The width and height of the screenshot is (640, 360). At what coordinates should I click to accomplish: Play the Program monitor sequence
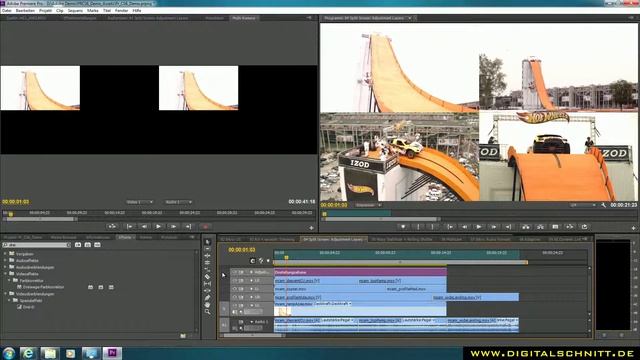[479, 227]
